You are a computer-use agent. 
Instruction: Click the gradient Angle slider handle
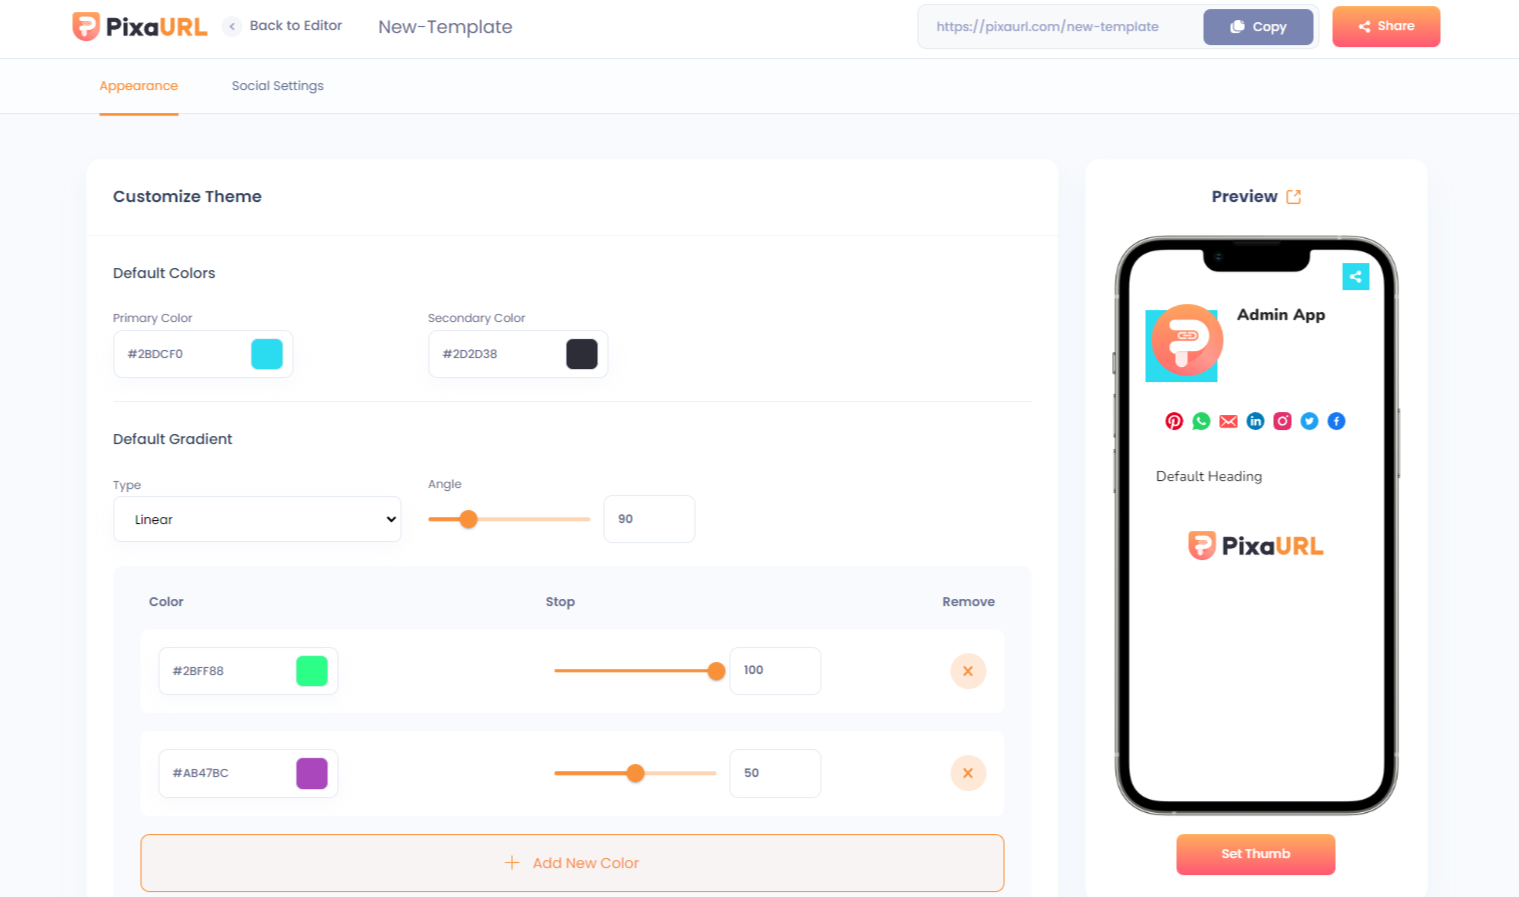468,519
